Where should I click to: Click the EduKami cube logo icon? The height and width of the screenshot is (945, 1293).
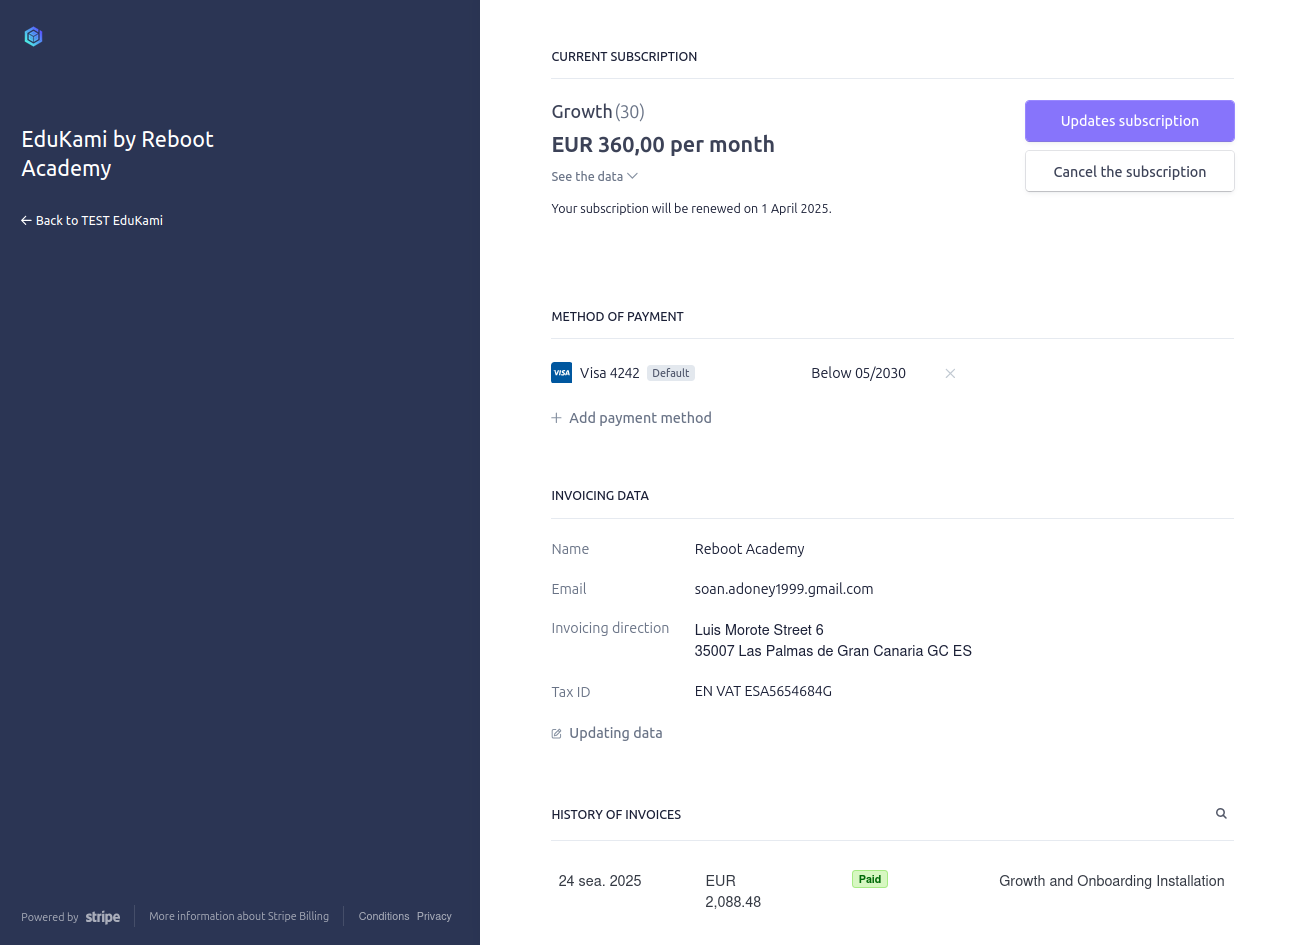33,37
